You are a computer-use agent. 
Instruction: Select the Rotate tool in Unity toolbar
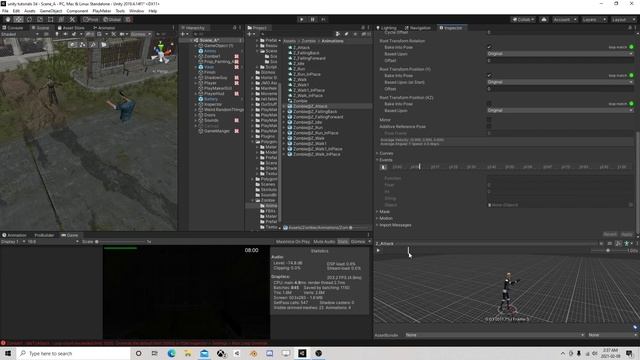point(29,19)
